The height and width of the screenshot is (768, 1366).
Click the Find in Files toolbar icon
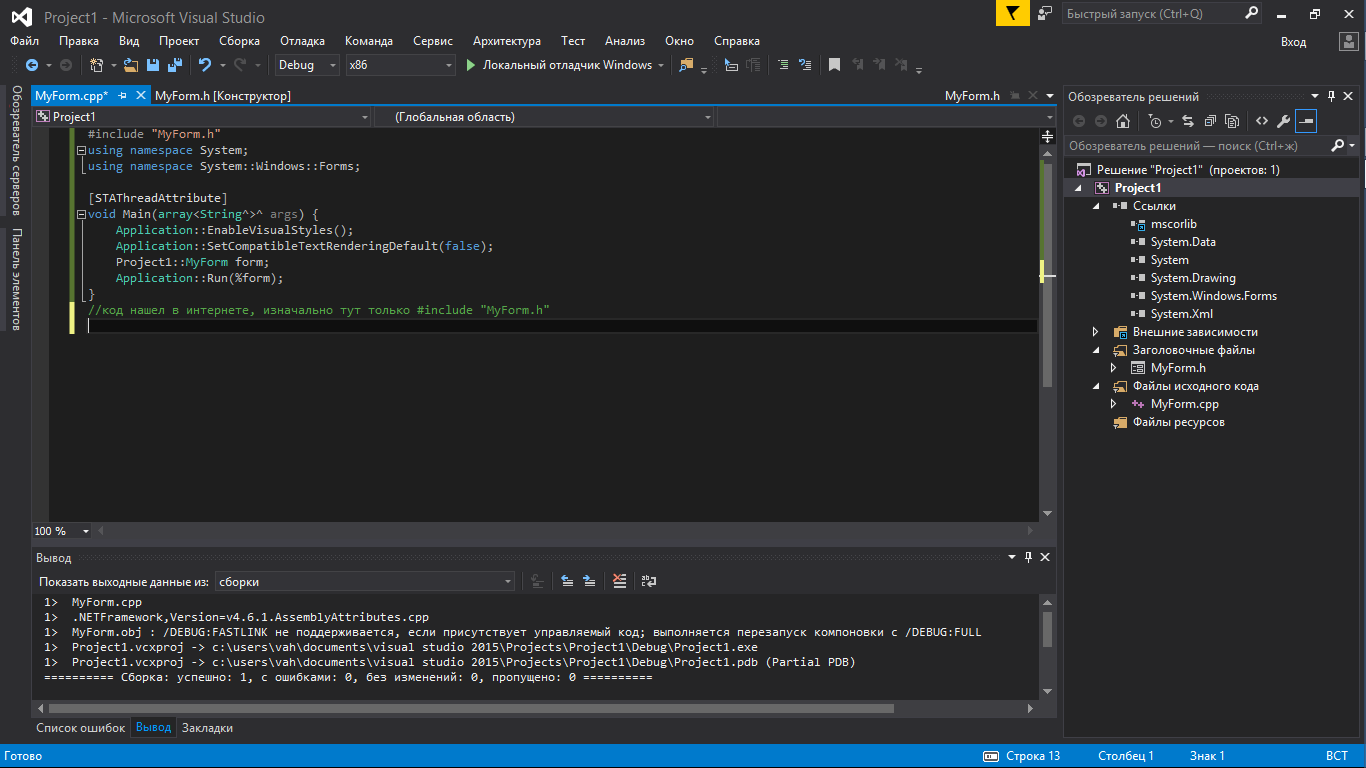pos(686,65)
